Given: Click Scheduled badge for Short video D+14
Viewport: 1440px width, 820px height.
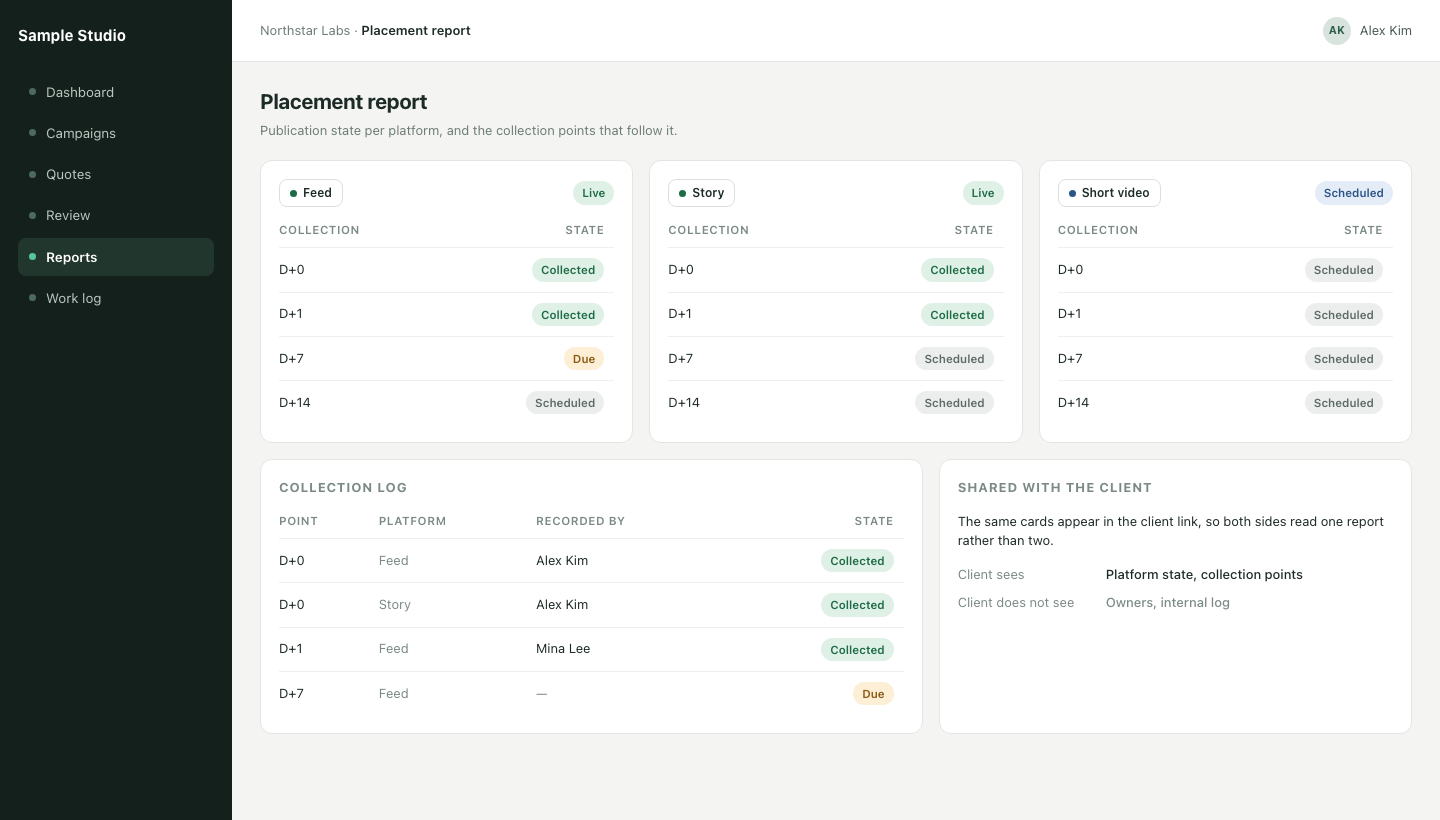Looking at the screenshot, I should [x=1344, y=403].
